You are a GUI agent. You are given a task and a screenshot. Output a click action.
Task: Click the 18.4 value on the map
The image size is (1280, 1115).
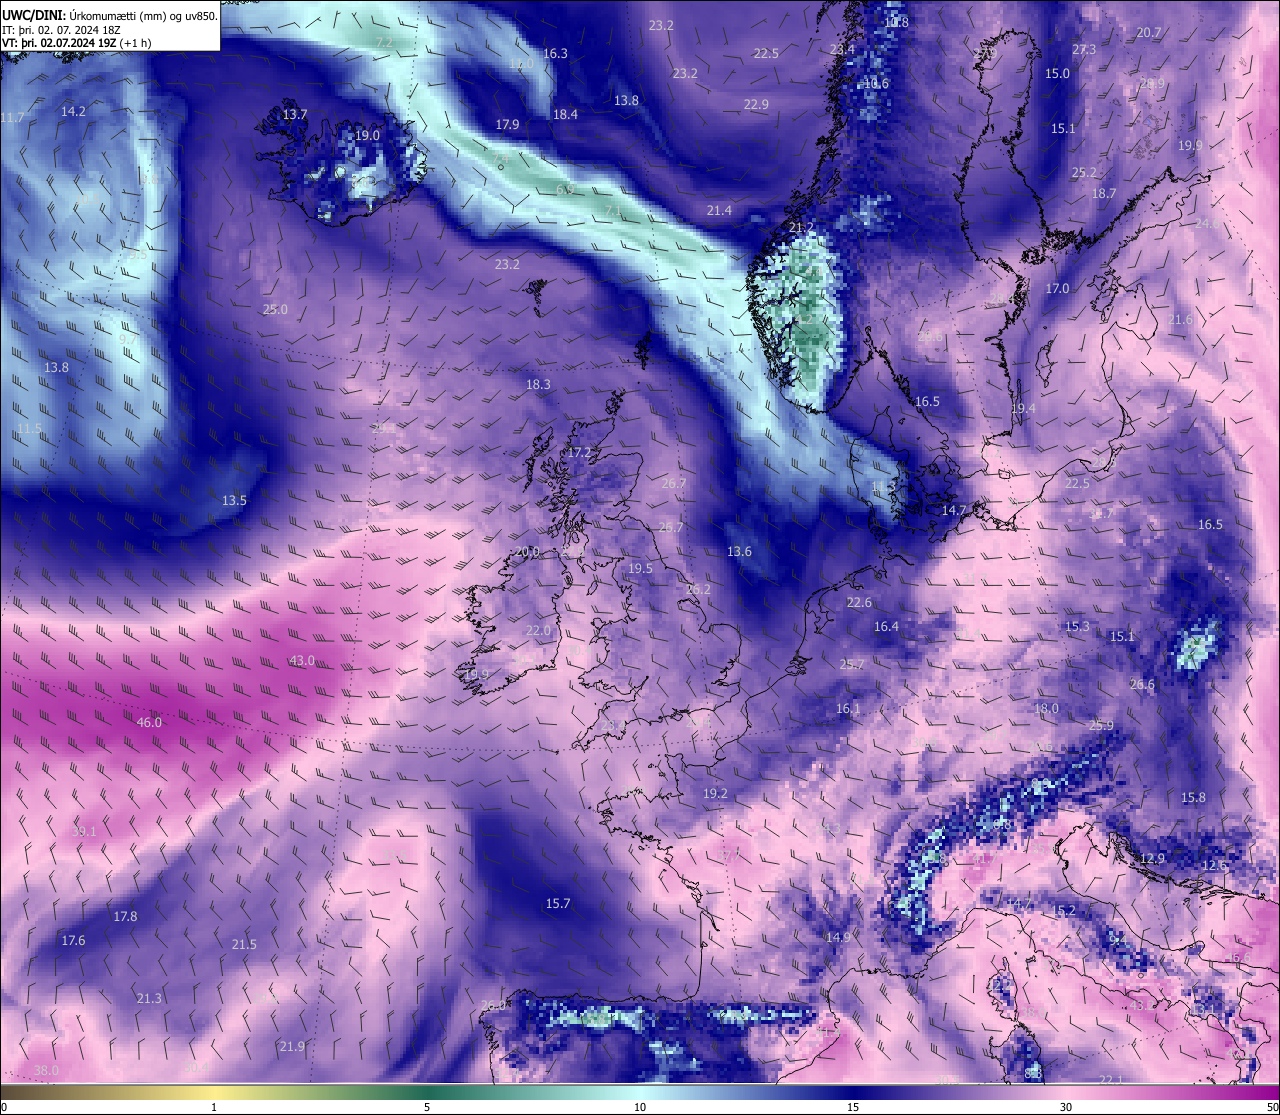coord(565,115)
